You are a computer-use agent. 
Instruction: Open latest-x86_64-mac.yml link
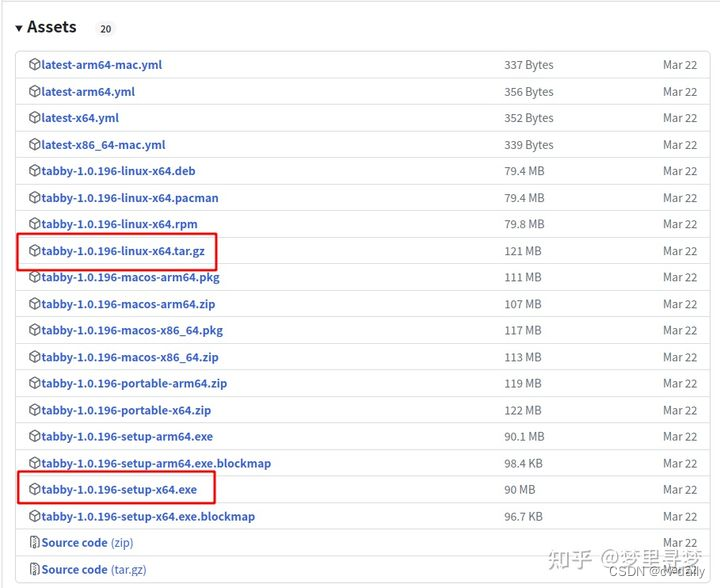(x=103, y=145)
